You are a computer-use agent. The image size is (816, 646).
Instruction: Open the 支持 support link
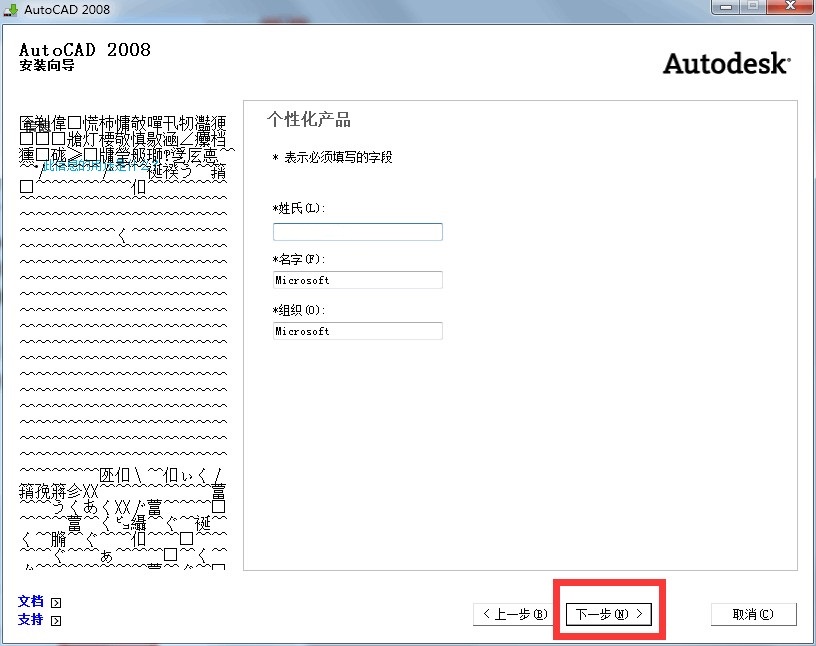[x=31, y=620]
